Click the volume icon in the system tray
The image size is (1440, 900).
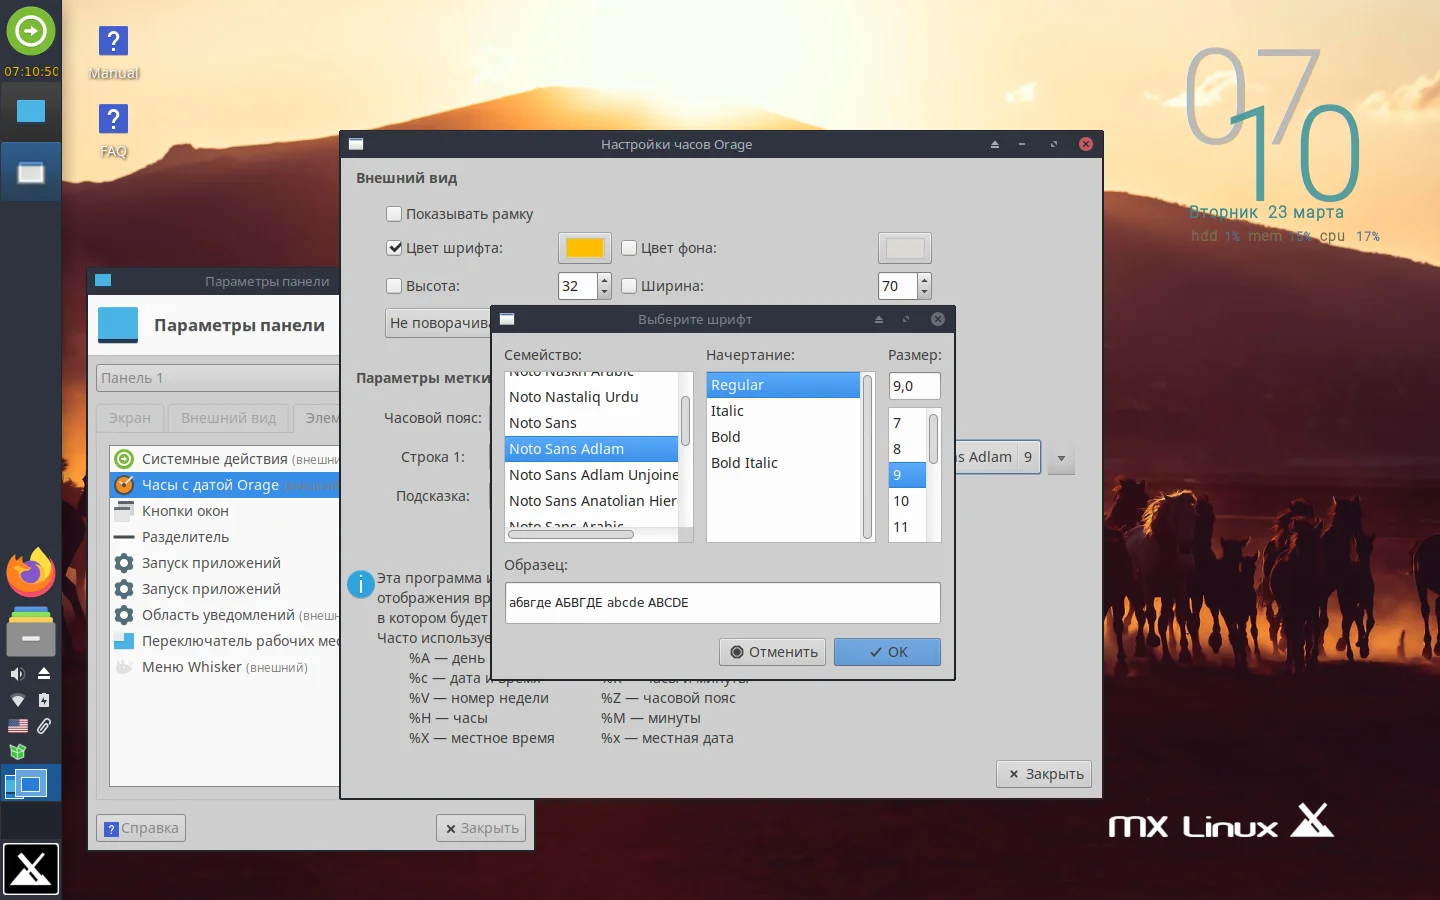coord(17,673)
